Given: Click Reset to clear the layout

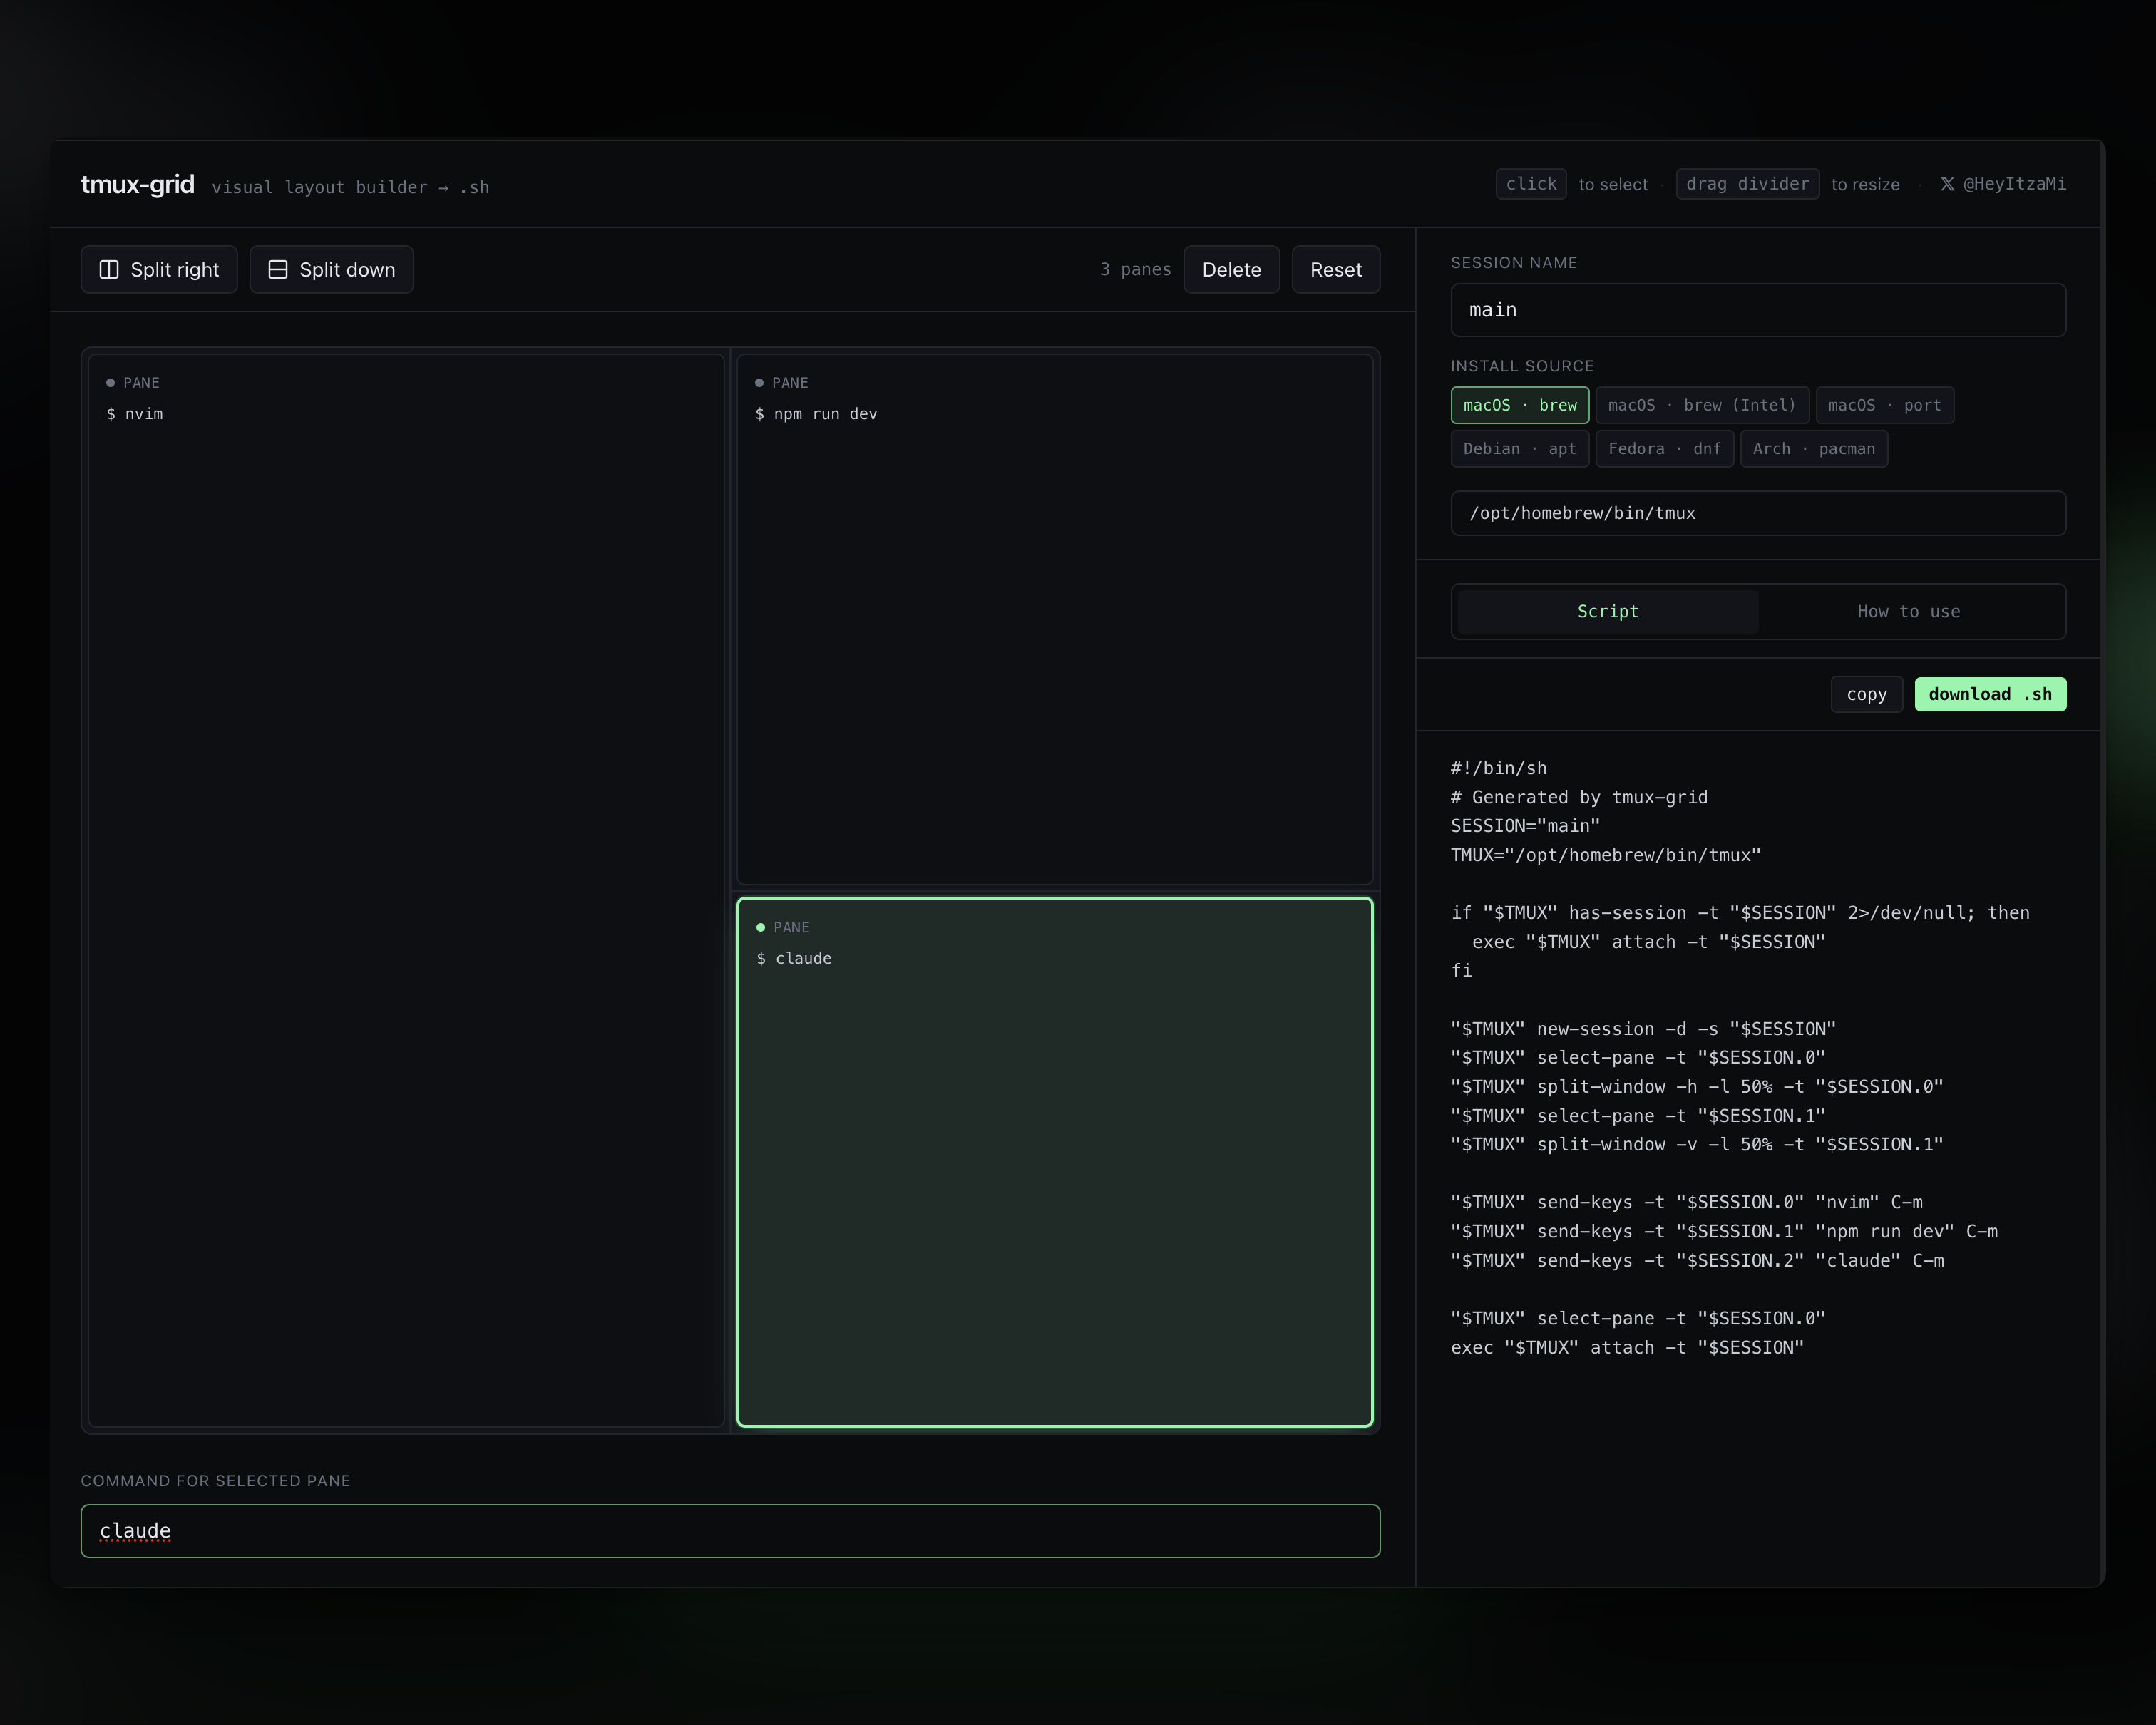Looking at the screenshot, I should (1336, 269).
